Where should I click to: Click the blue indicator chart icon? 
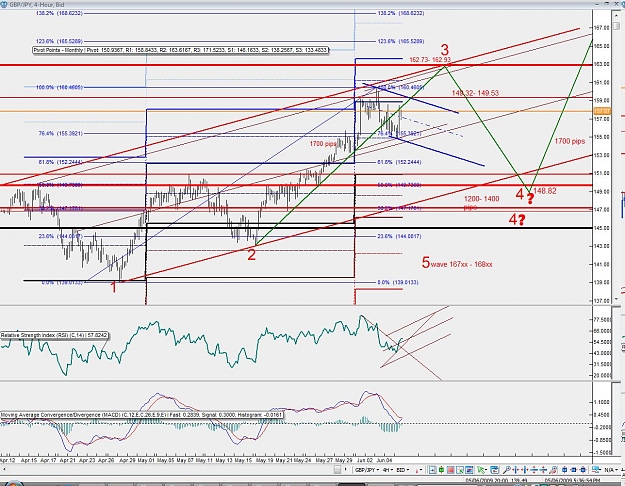tap(469, 470)
